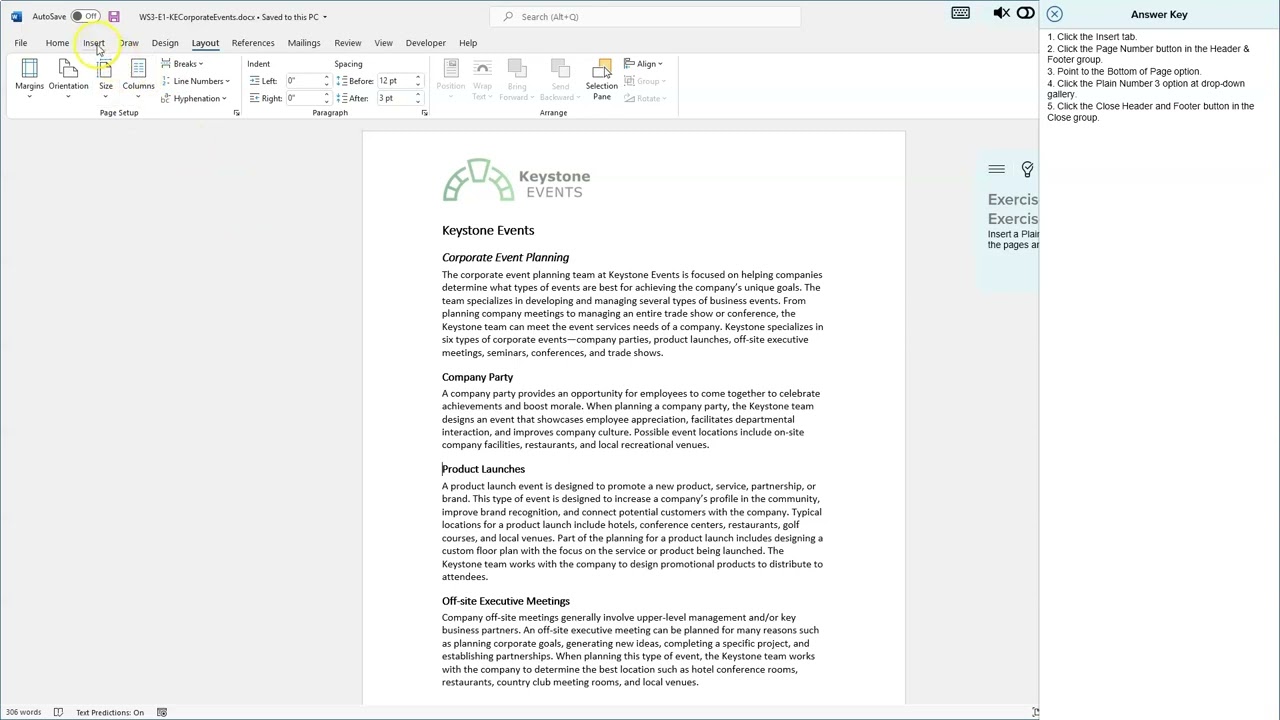Click the Product Launches heading

click(483, 469)
